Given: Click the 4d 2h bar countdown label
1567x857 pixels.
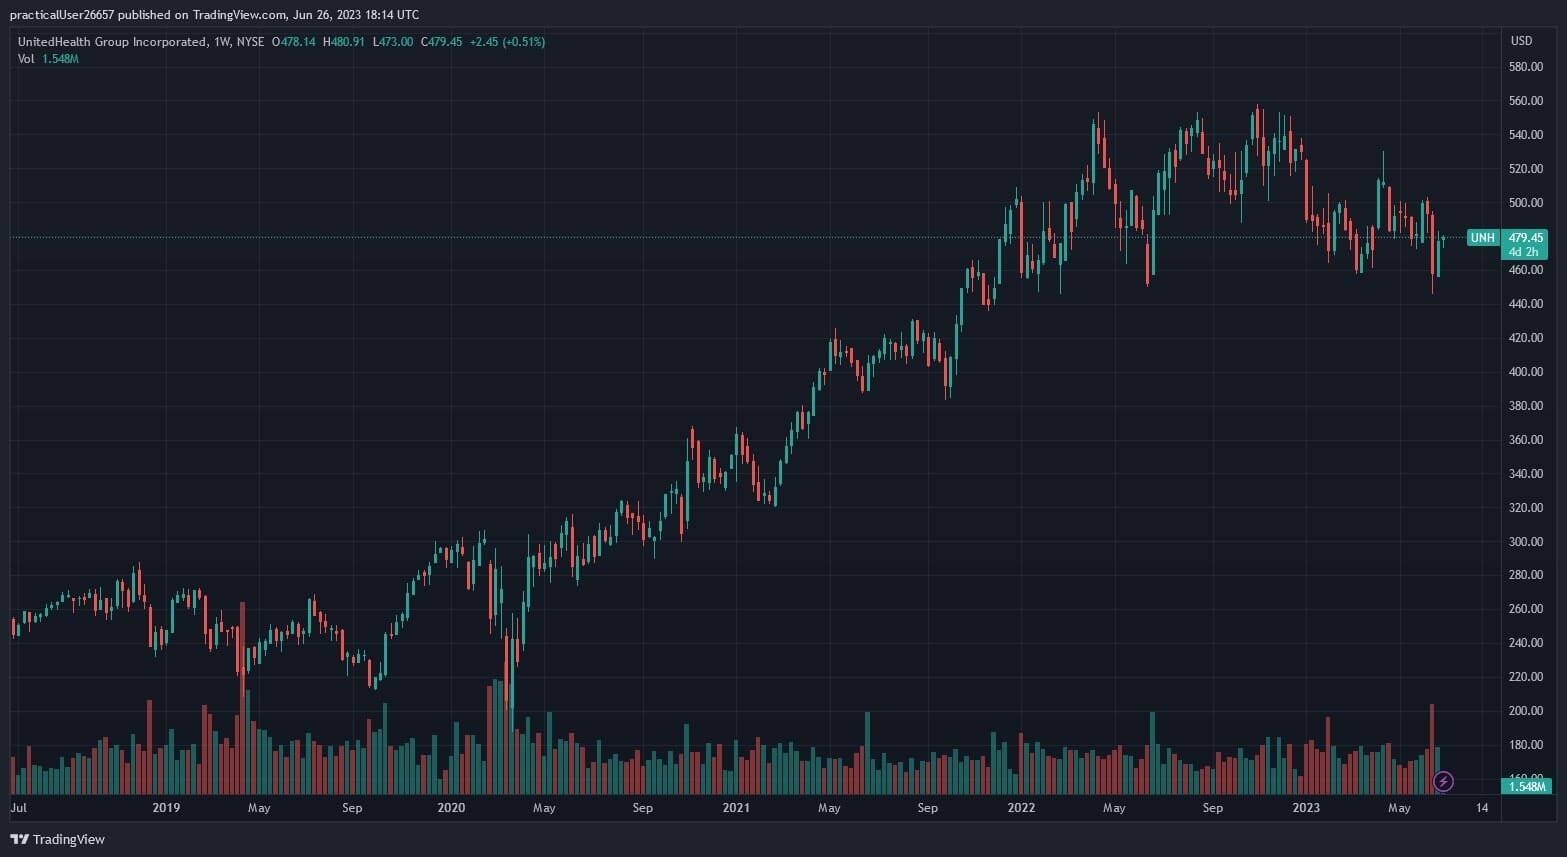Looking at the screenshot, I should (1523, 252).
